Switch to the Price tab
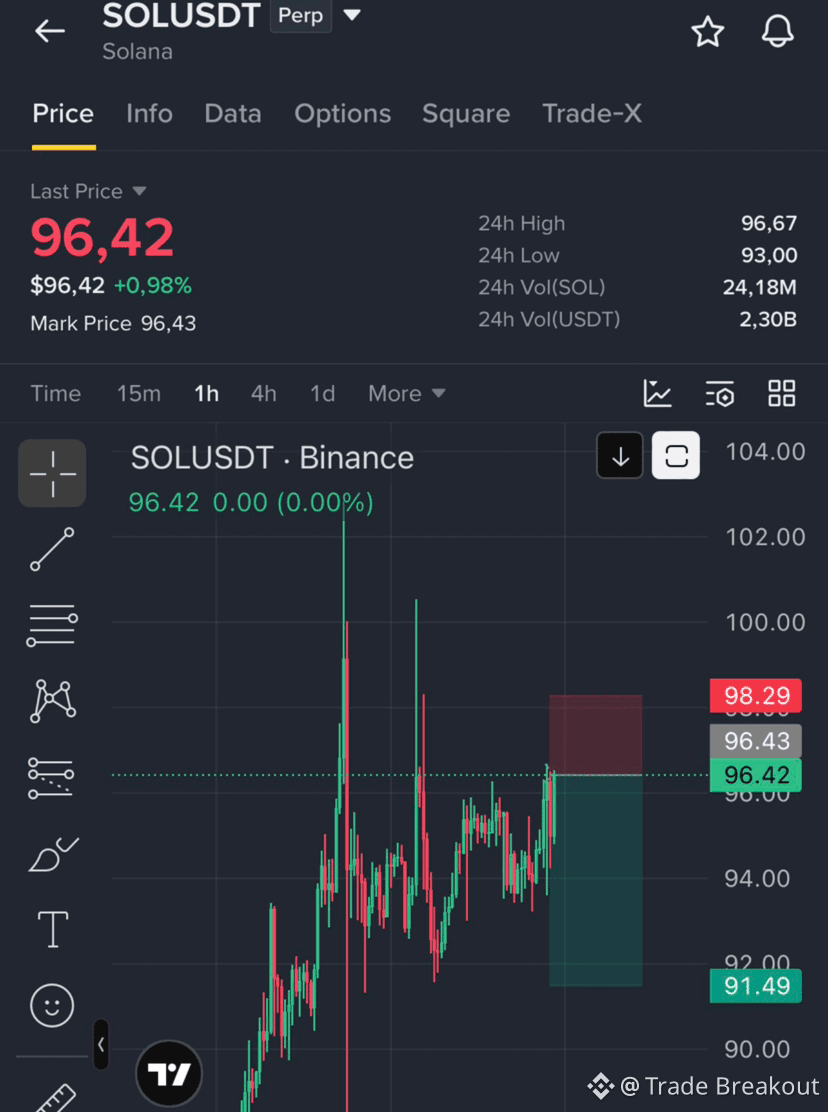Screen dimensions: 828x1112 (x=63, y=113)
